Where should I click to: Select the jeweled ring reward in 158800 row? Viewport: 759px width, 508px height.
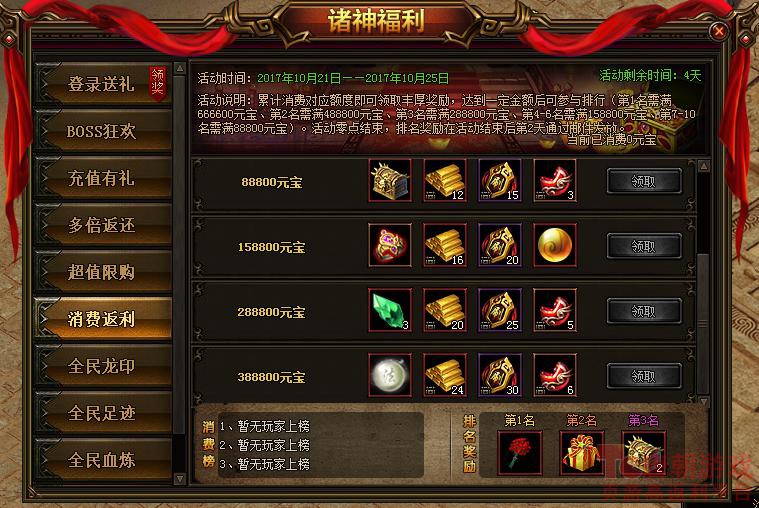pyautogui.click(x=390, y=245)
